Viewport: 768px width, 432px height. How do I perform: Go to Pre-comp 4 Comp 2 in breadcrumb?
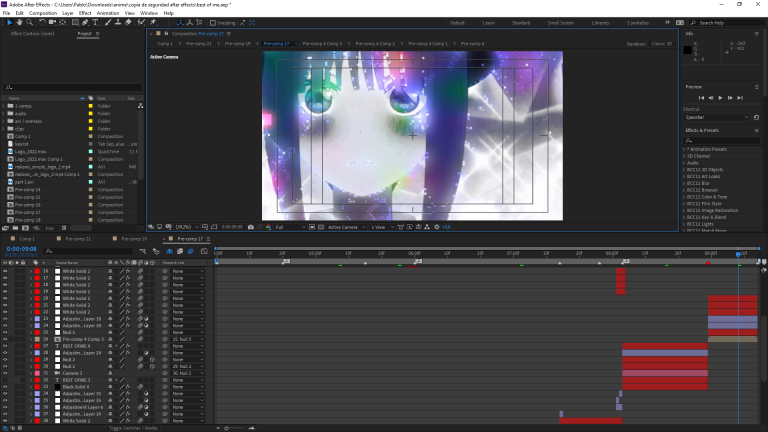pyautogui.click(x=375, y=44)
